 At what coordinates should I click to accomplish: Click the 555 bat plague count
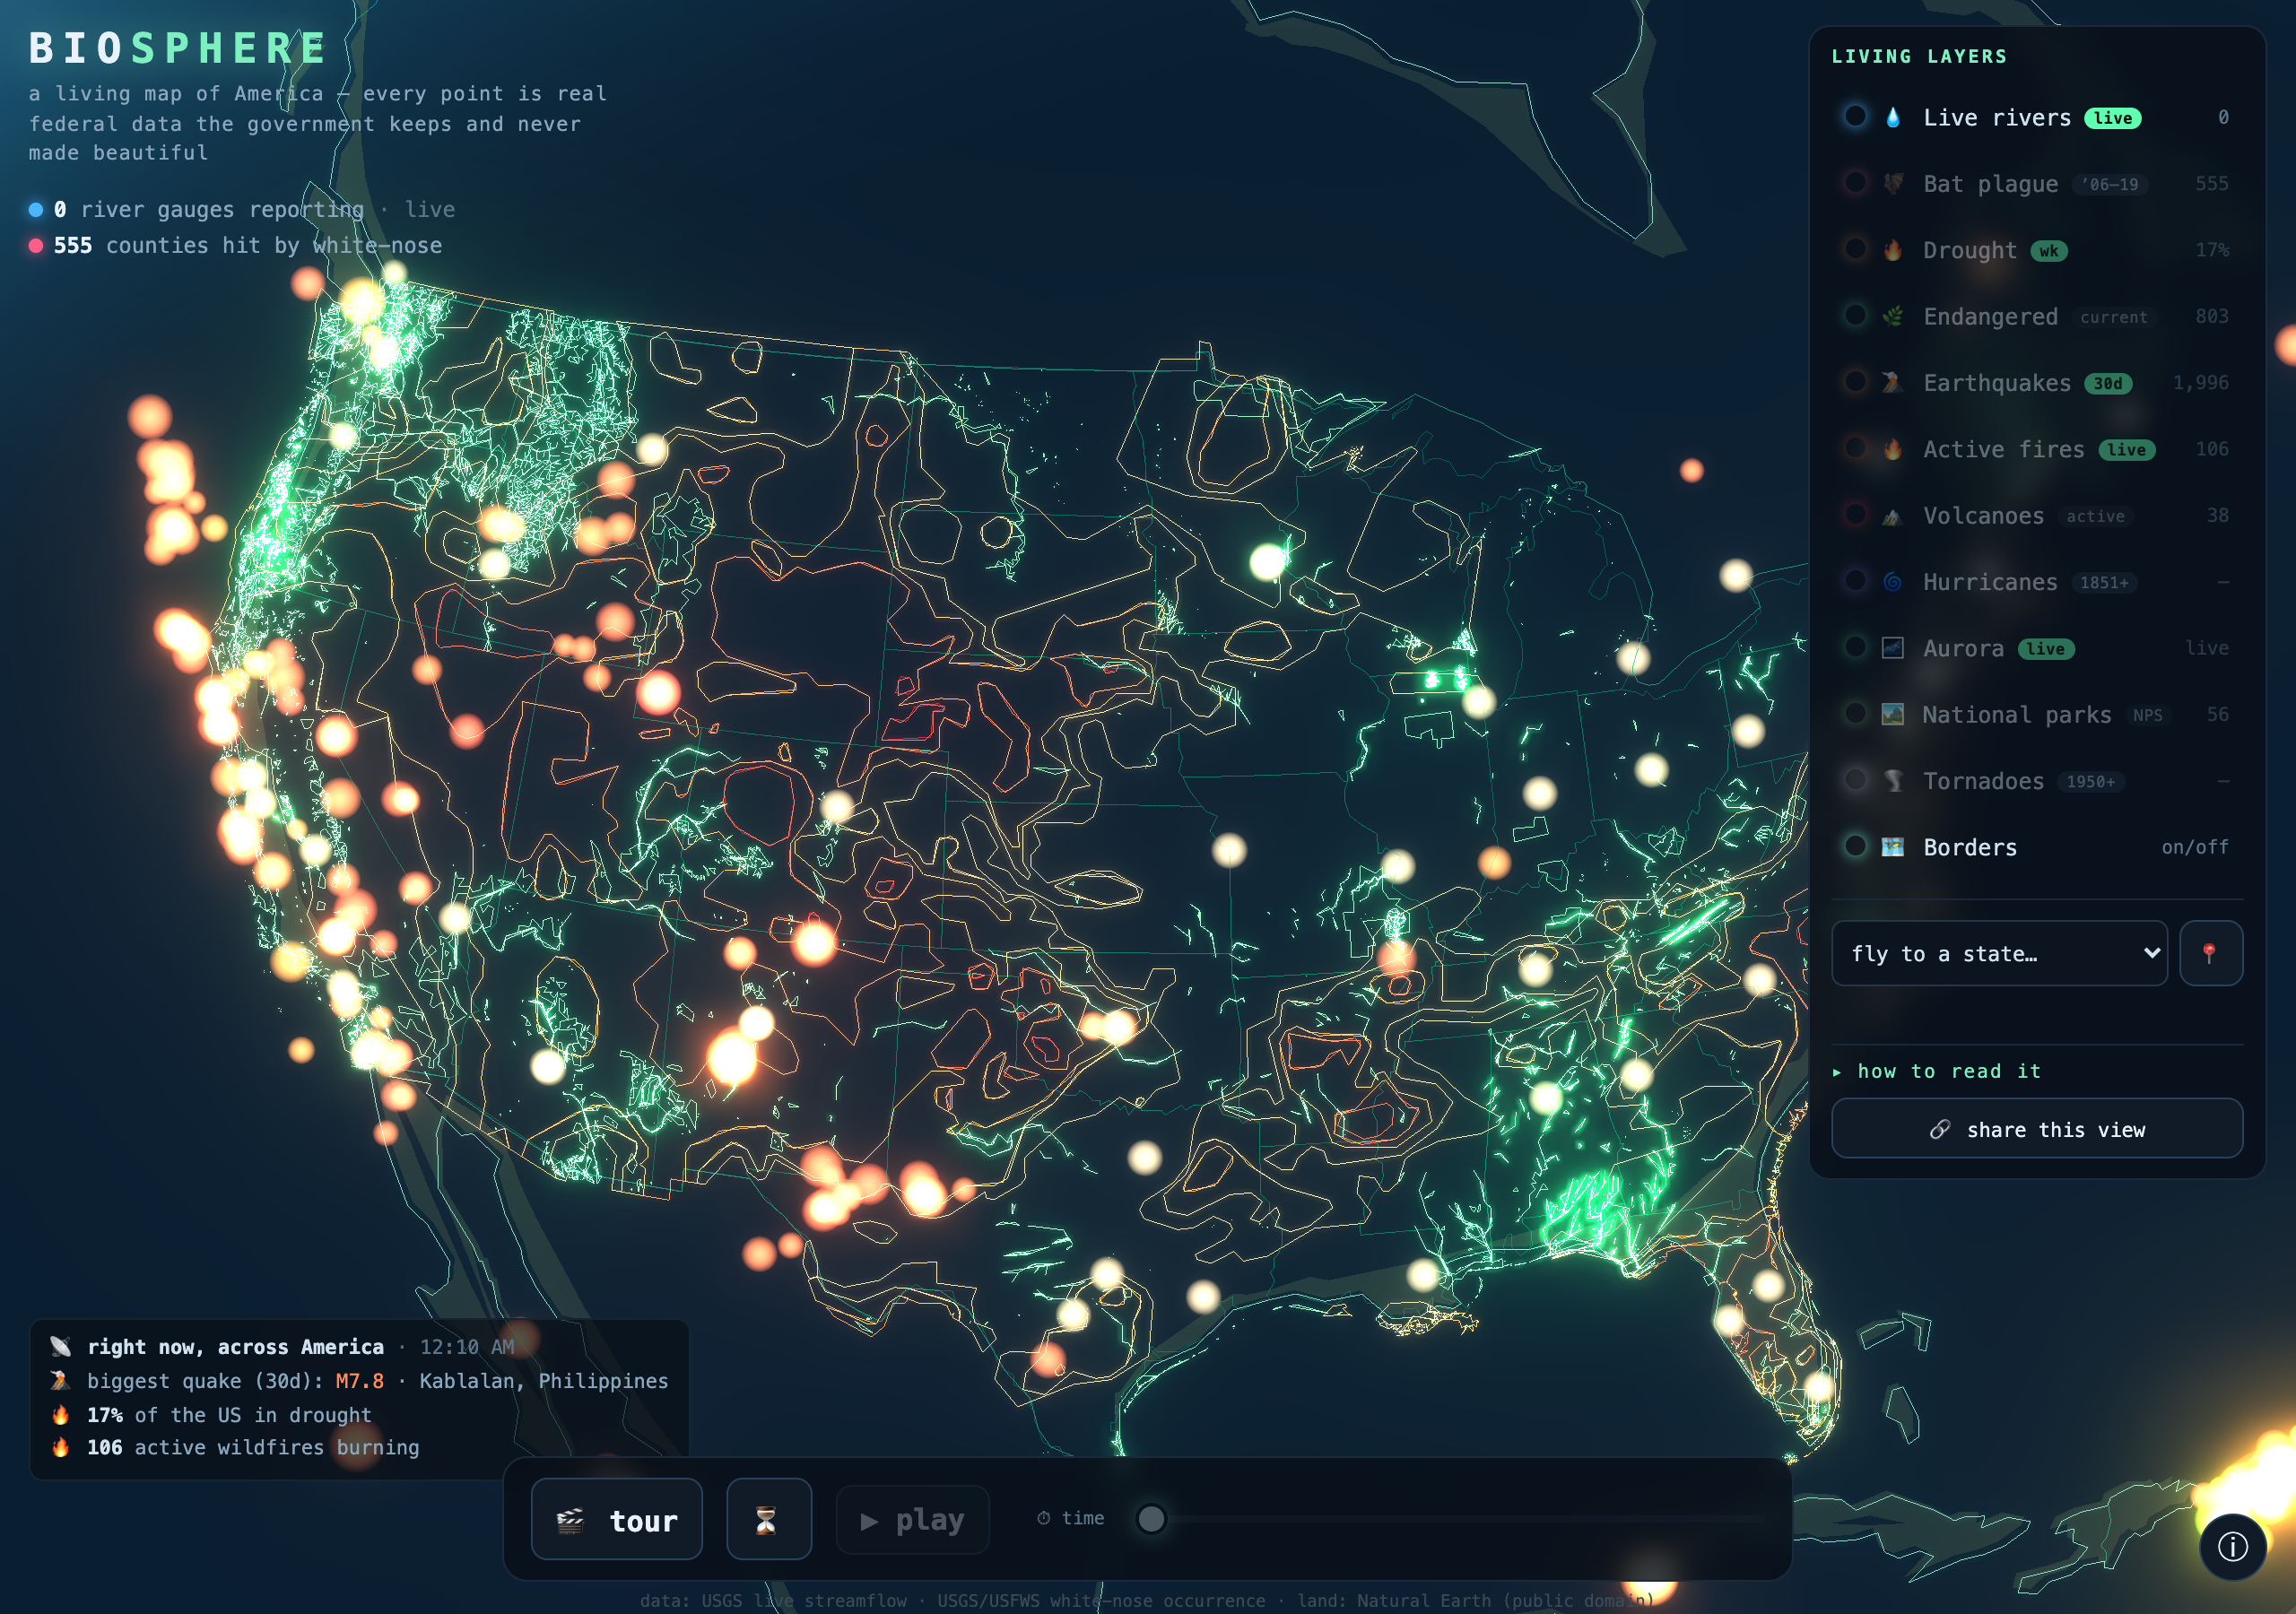coord(2211,184)
